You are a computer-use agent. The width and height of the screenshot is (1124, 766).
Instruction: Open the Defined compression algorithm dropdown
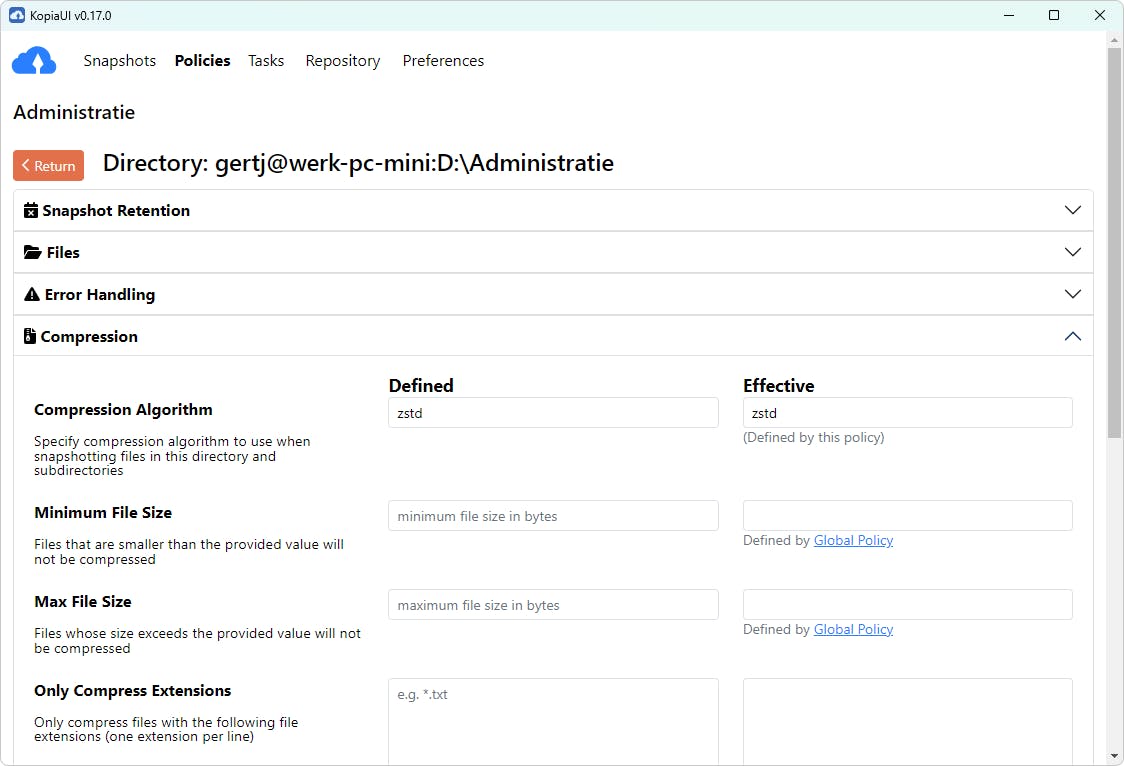point(553,413)
